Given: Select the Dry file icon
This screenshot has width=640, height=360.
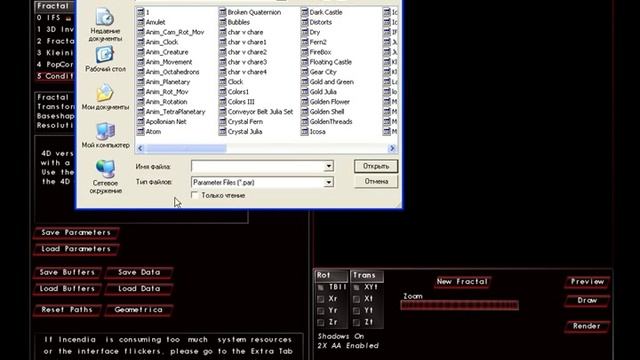Looking at the screenshot, I should point(305,32).
